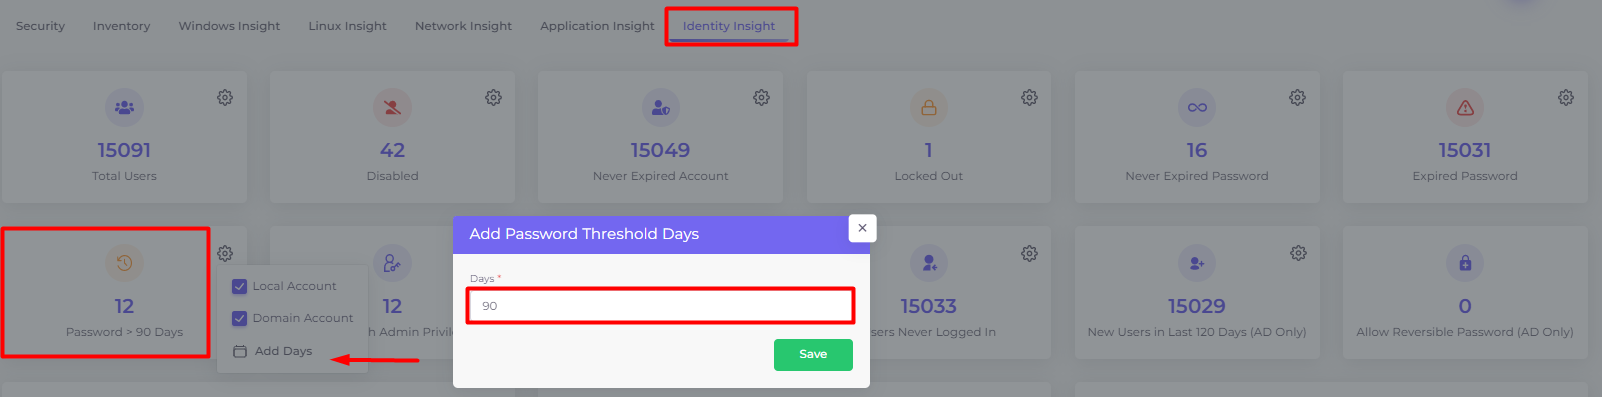Toggle the Domain Account checkbox
Viewport: 1602px width, 397px height.
(239, 318)
